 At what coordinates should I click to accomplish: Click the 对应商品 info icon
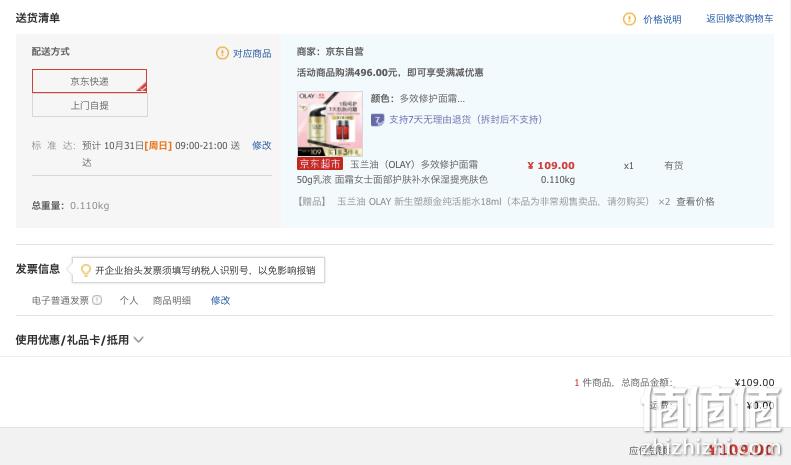pyautogui.click(x=222, y=53)
